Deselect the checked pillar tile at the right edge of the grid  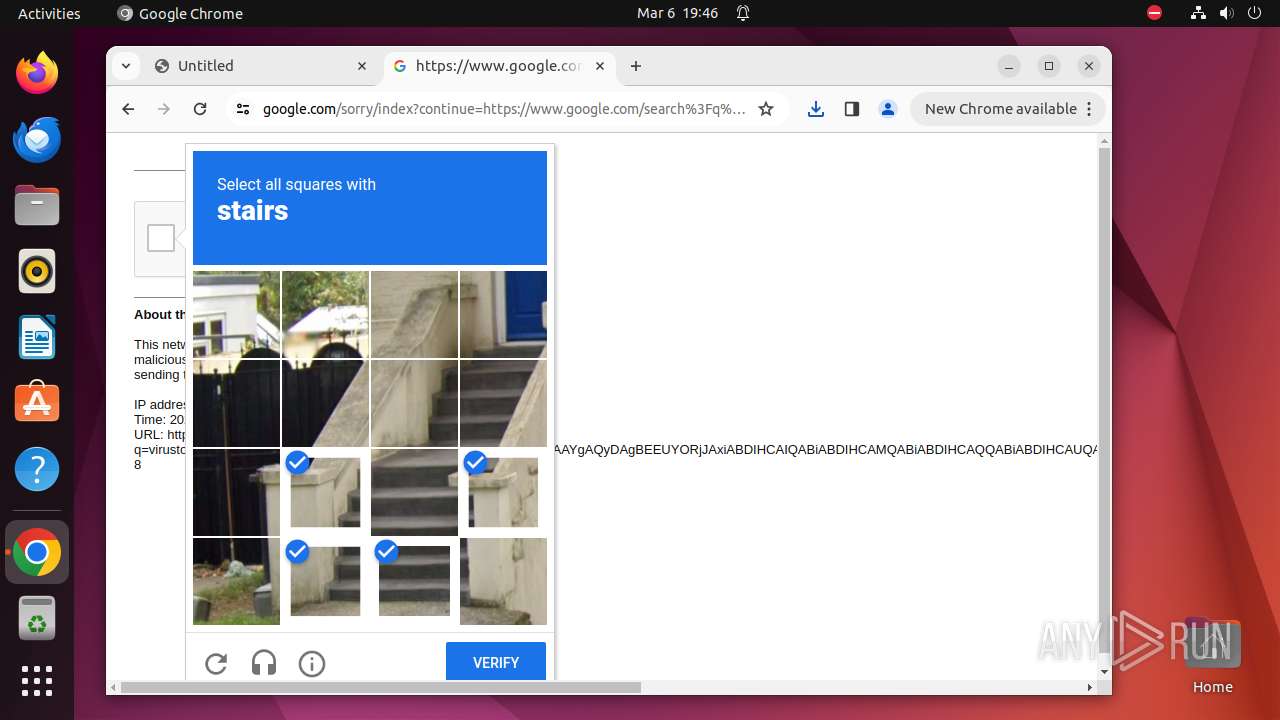[x=503, y=492]
